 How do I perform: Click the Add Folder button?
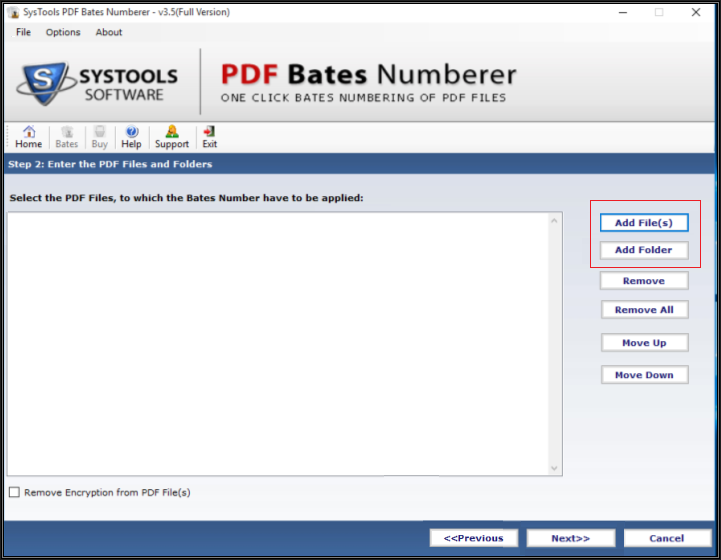(x=644, y=250)
